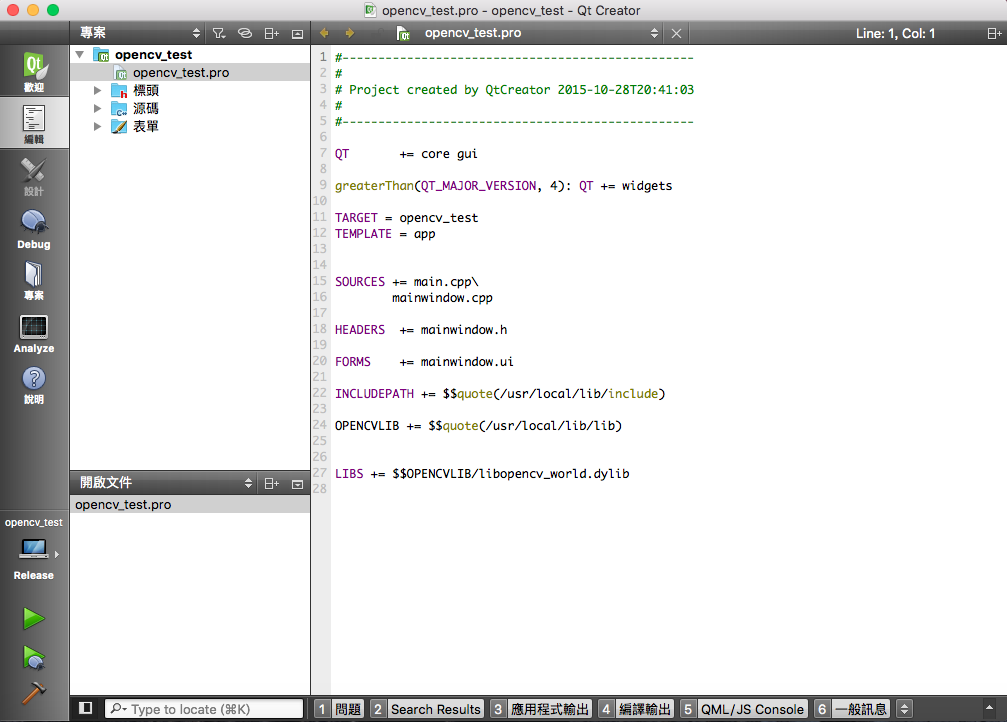Click the Line: 1, Col: 1 indicator
The width and height of the screenshot is (1007, 722).
[x=895, y=33]
